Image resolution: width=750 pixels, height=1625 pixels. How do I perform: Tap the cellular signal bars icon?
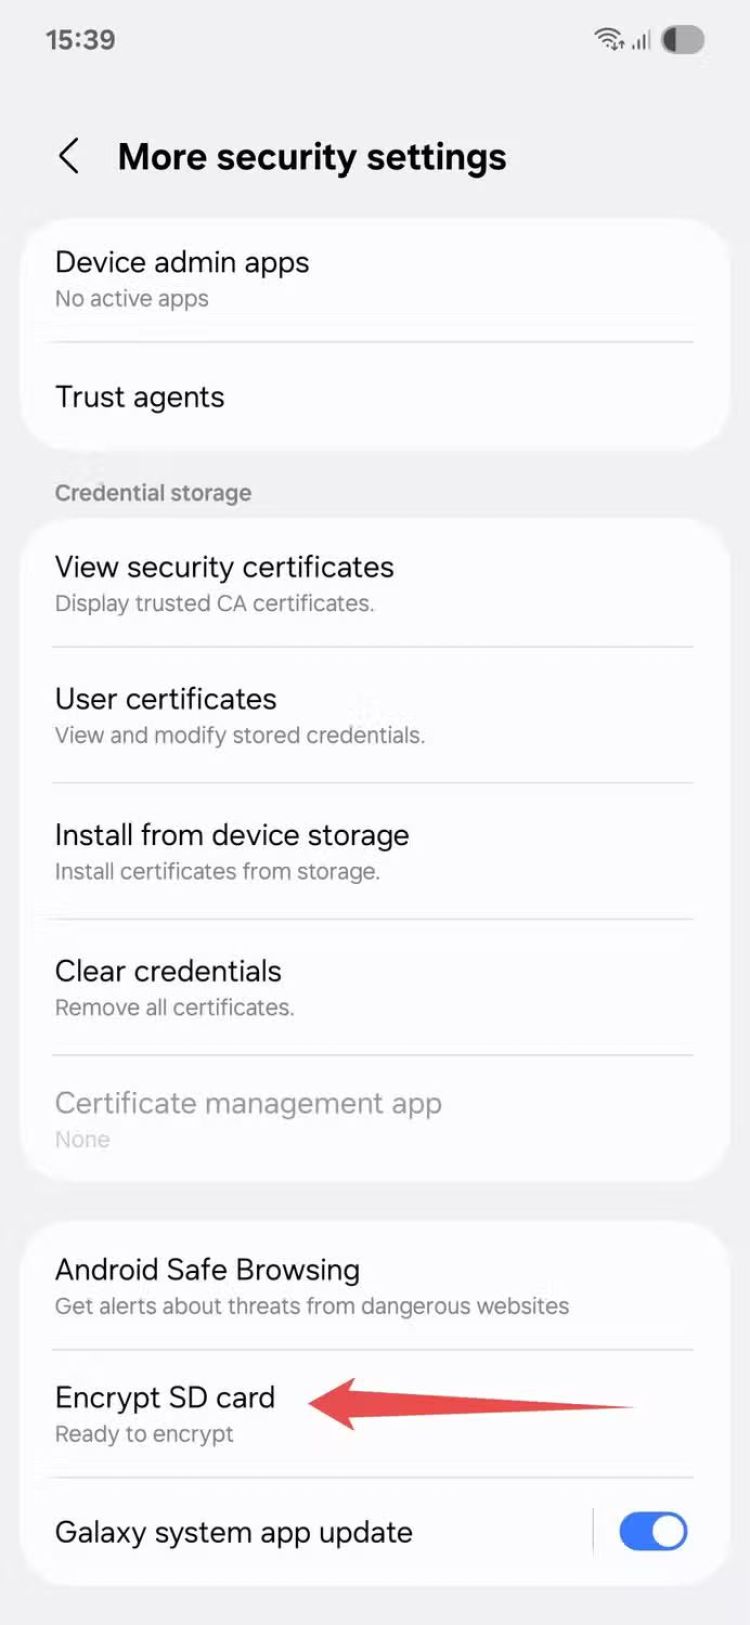click(641, 40)
